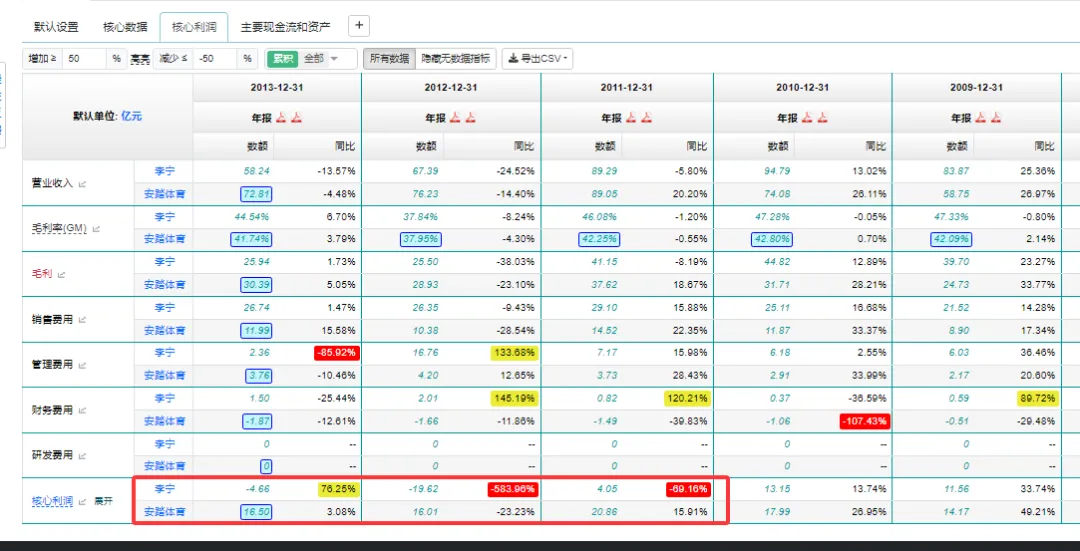
Task: Open left PDF icon under 2009-12-31 年报
Action: [x=979, y=118]
